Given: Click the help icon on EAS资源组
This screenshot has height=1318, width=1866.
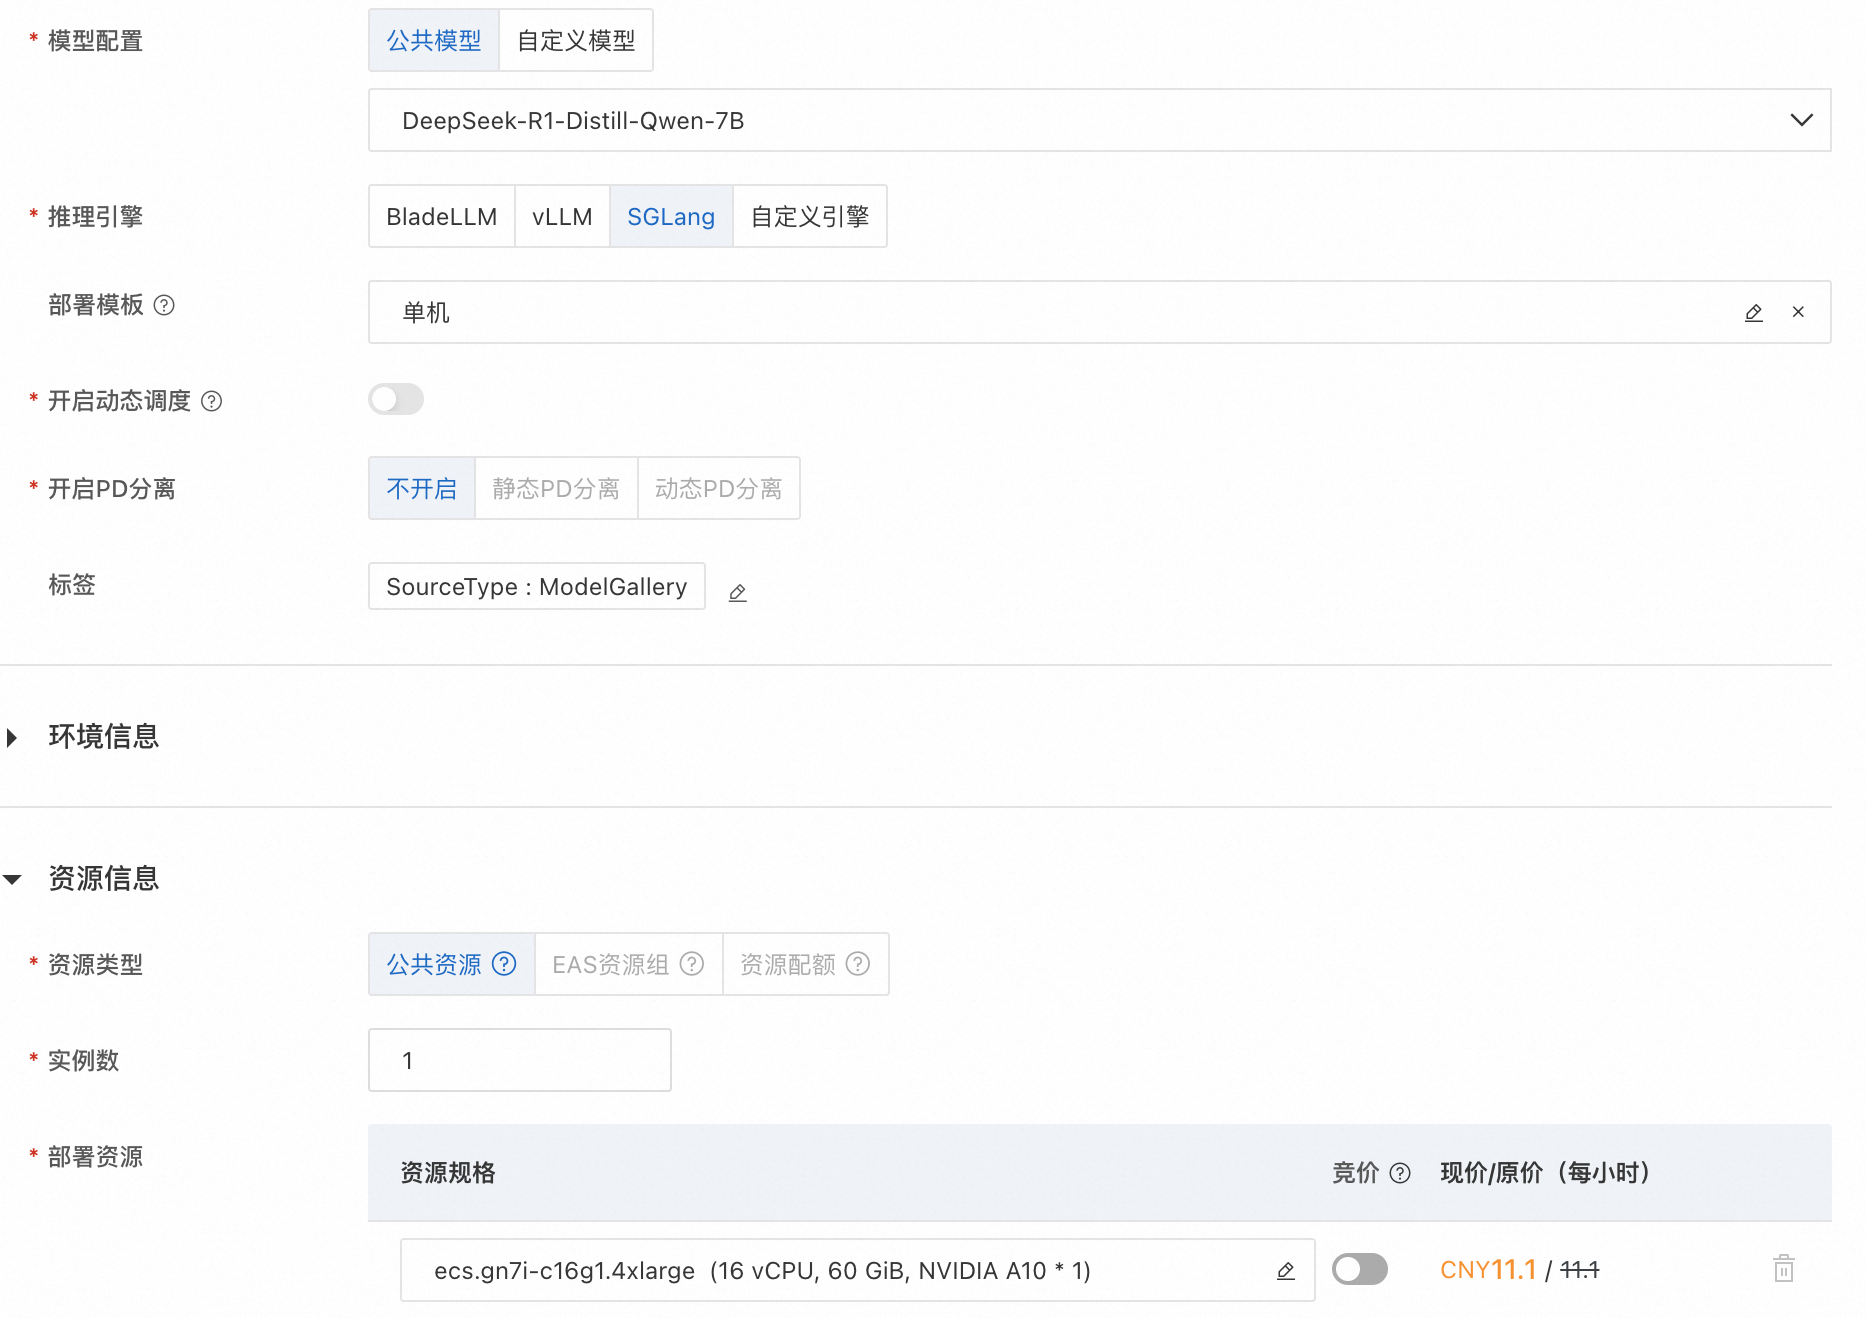Looking at the screenshot, I should tap(692, 964).
